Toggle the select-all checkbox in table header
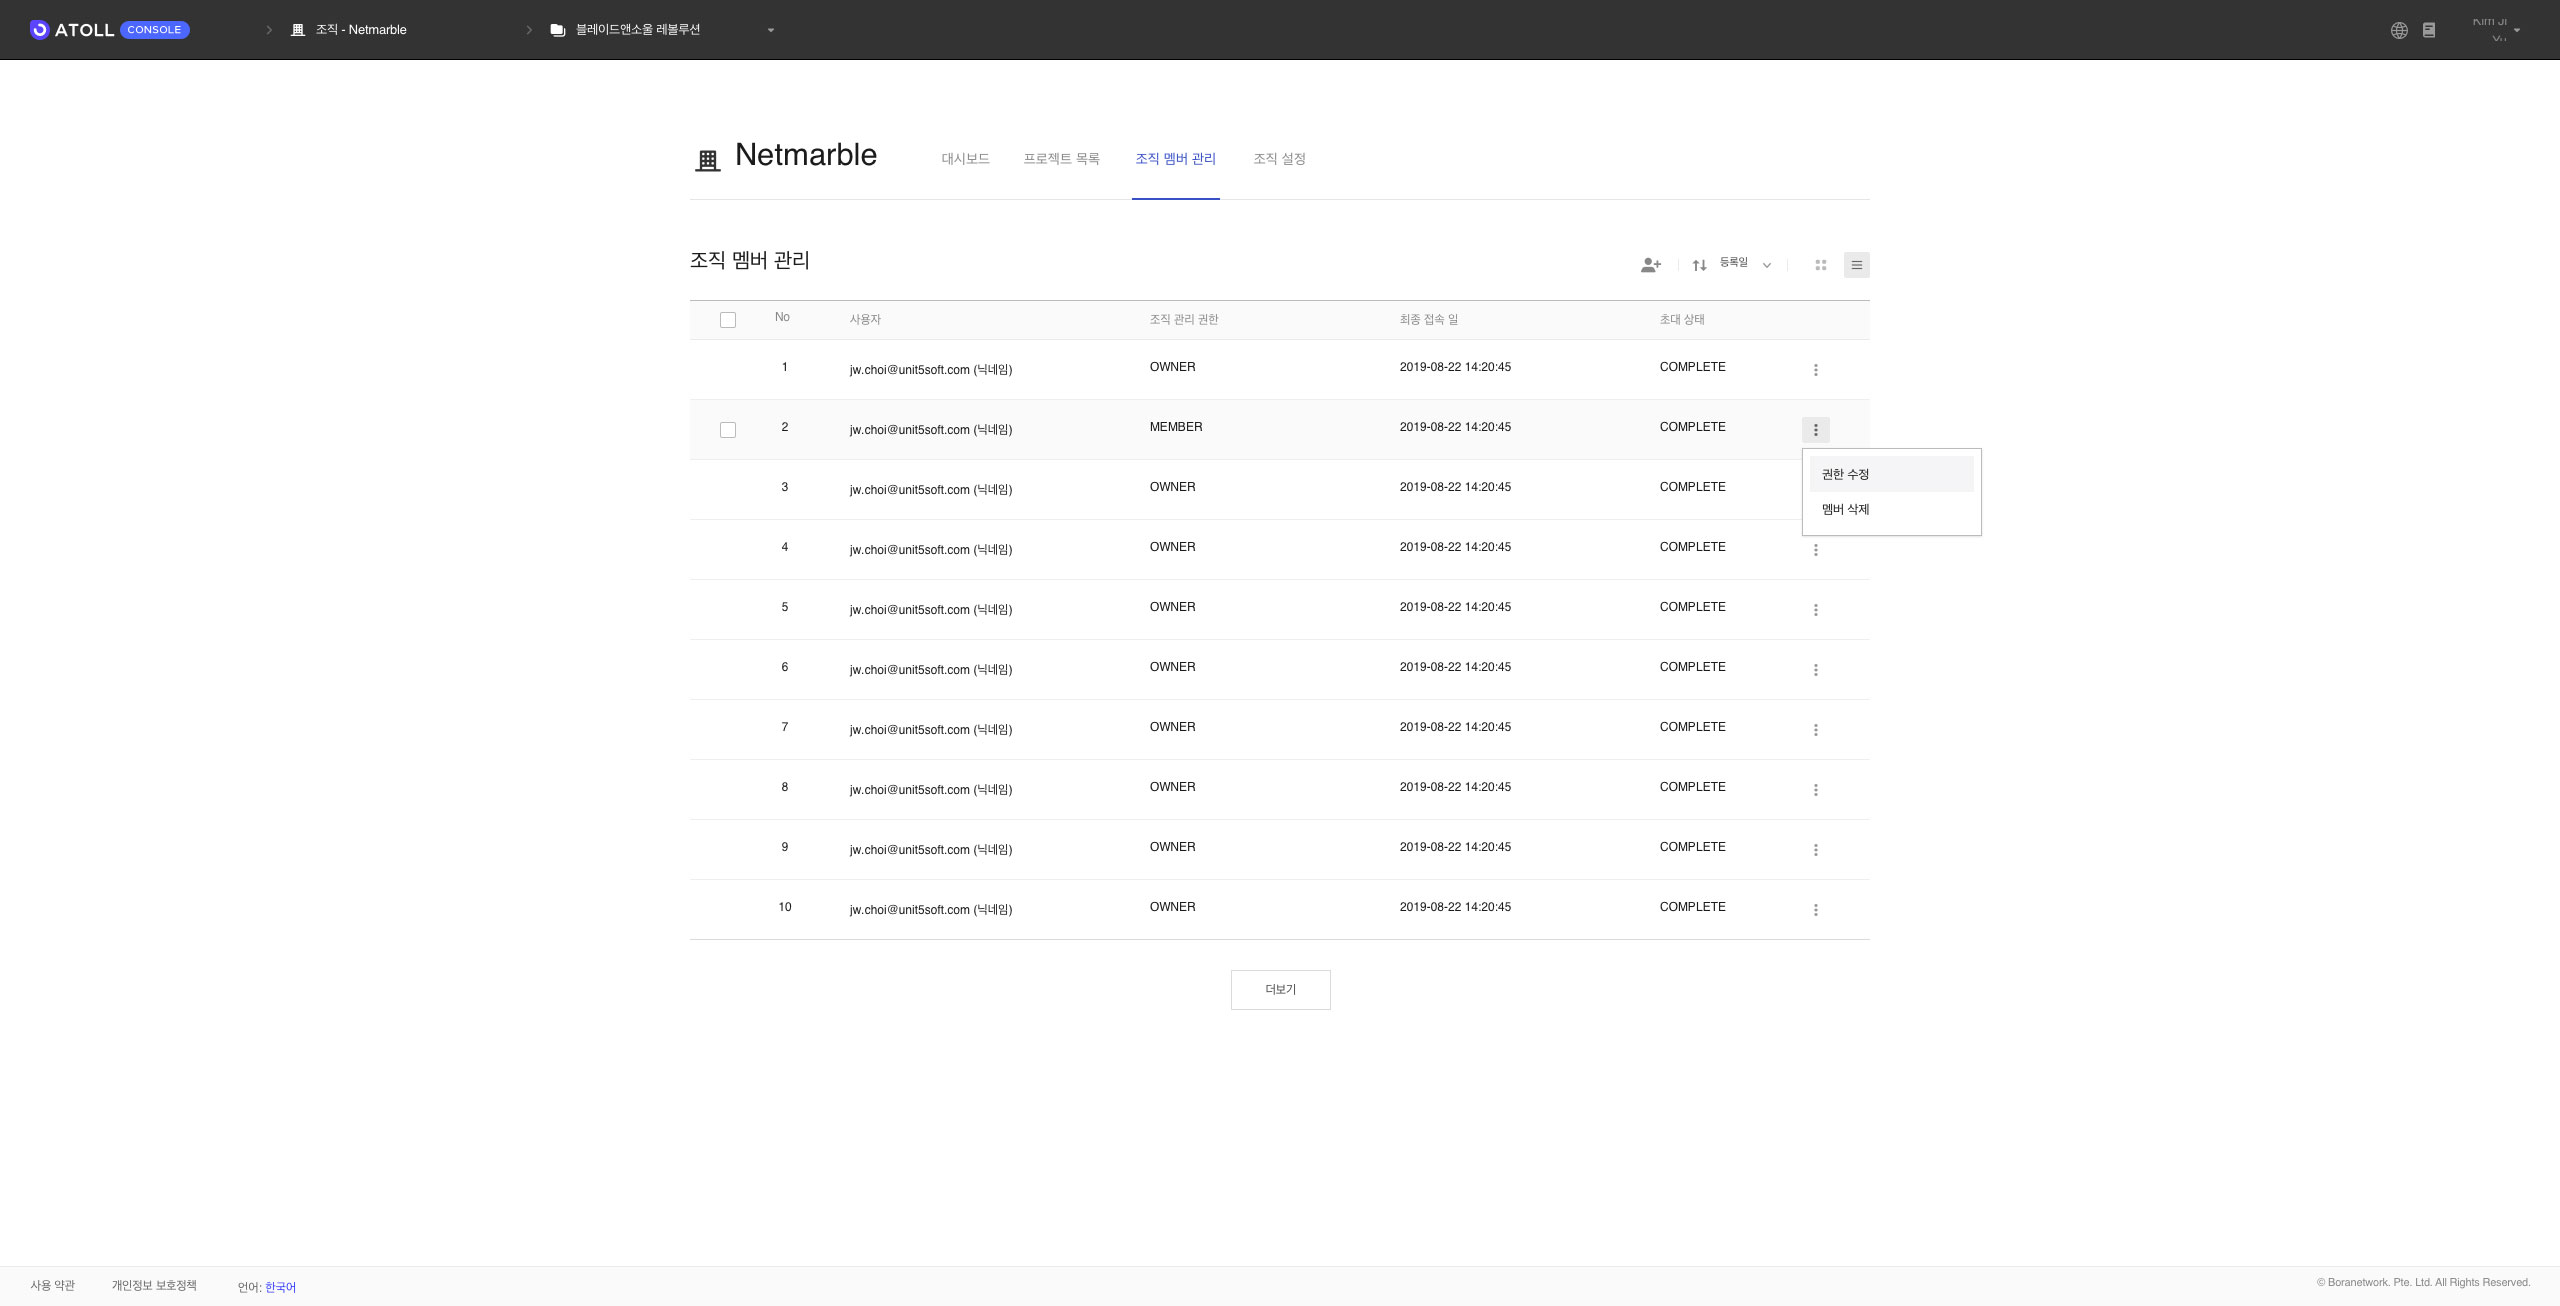The image size is (2560, 1306). click(x=728, y=320)
